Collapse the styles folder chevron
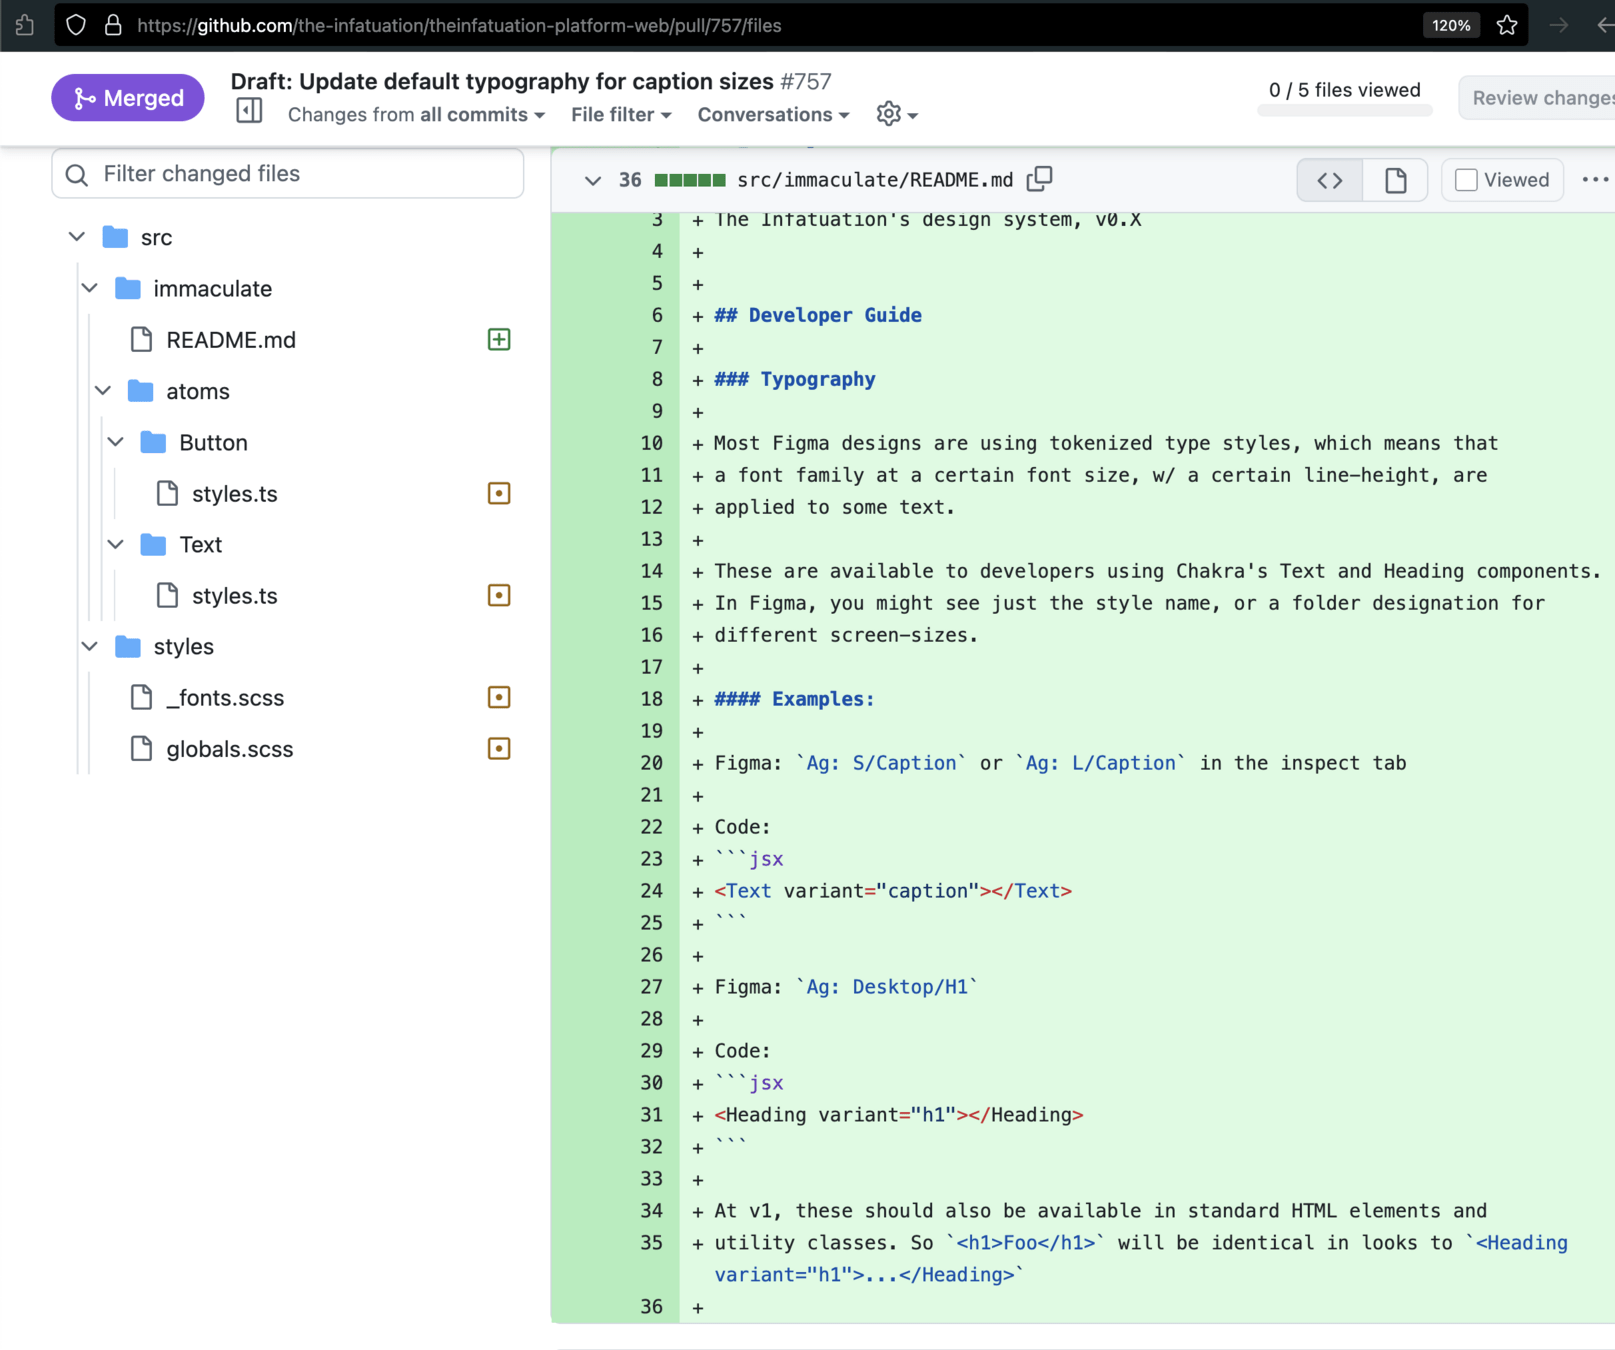Viewport: 1615px width, 1350px height. click(90, 646)
